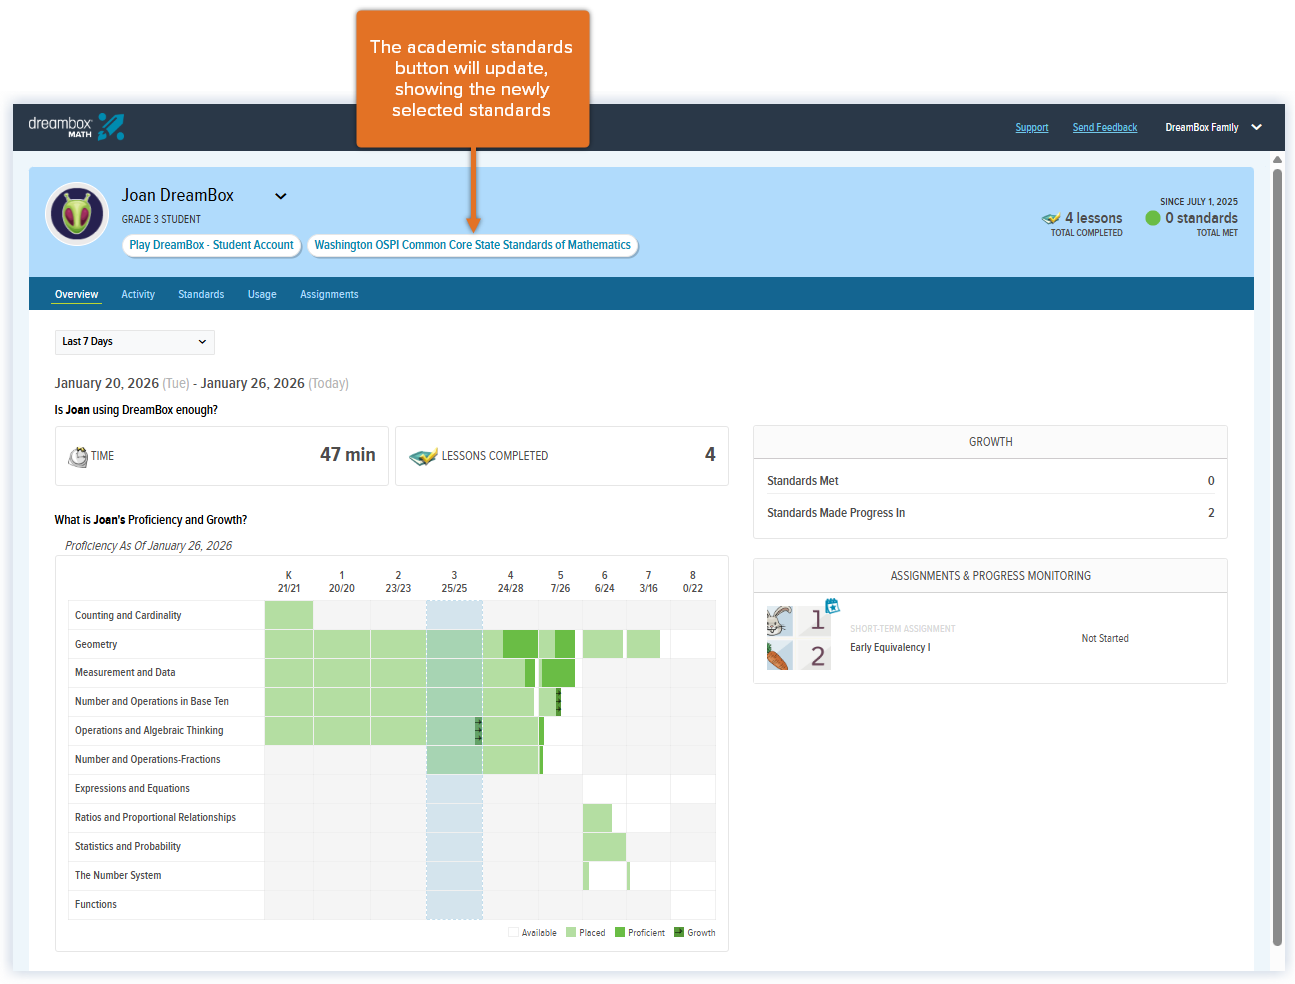Click the book icon beside LESSONS COMPLETED
This screenshot has height=984, width=1295.
click(x=423, y=456)
